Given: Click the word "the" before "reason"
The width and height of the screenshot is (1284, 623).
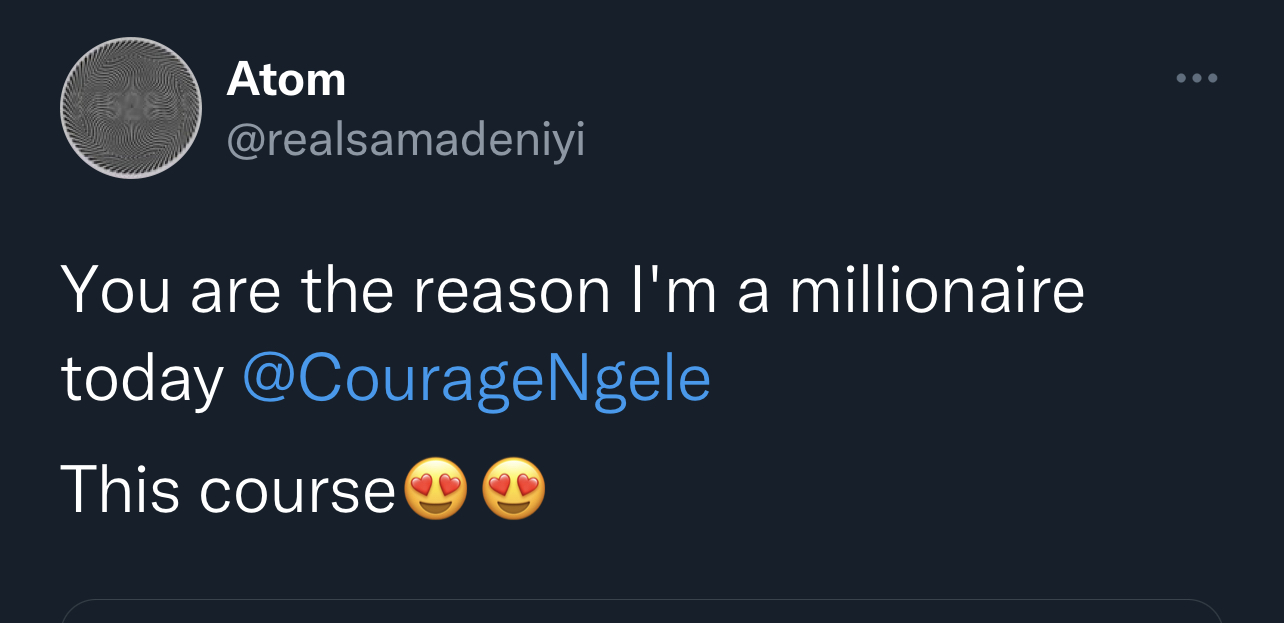Looking at the screenshot, I should (348, 291).
